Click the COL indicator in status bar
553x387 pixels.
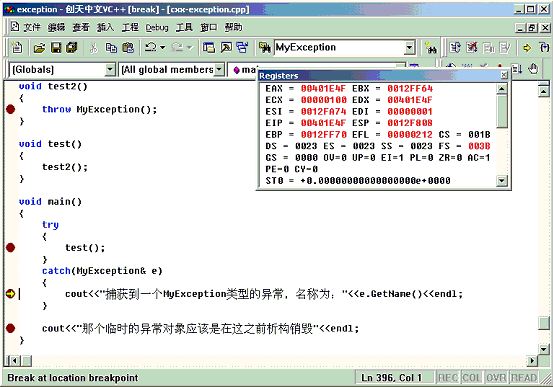click(472, 378)
